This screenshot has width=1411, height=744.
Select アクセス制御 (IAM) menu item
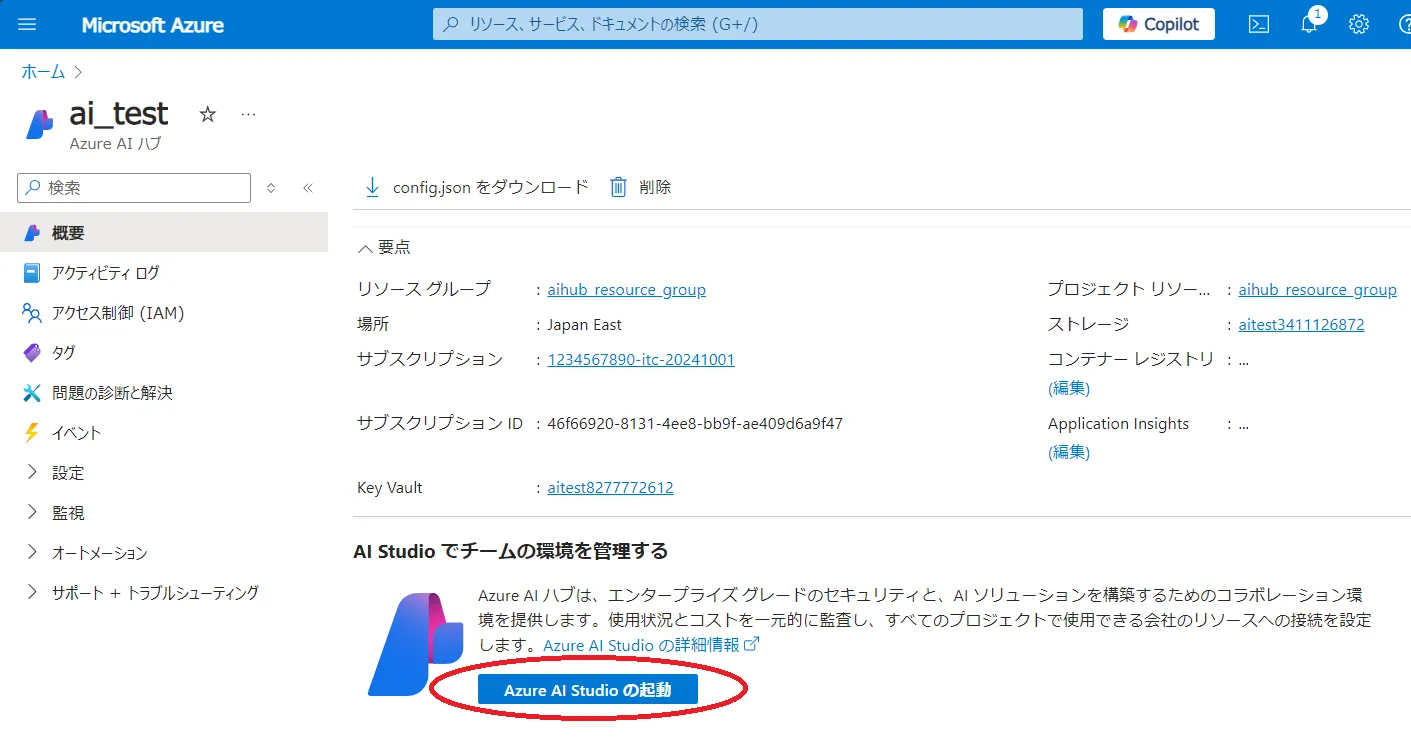(x=118, y=313)
